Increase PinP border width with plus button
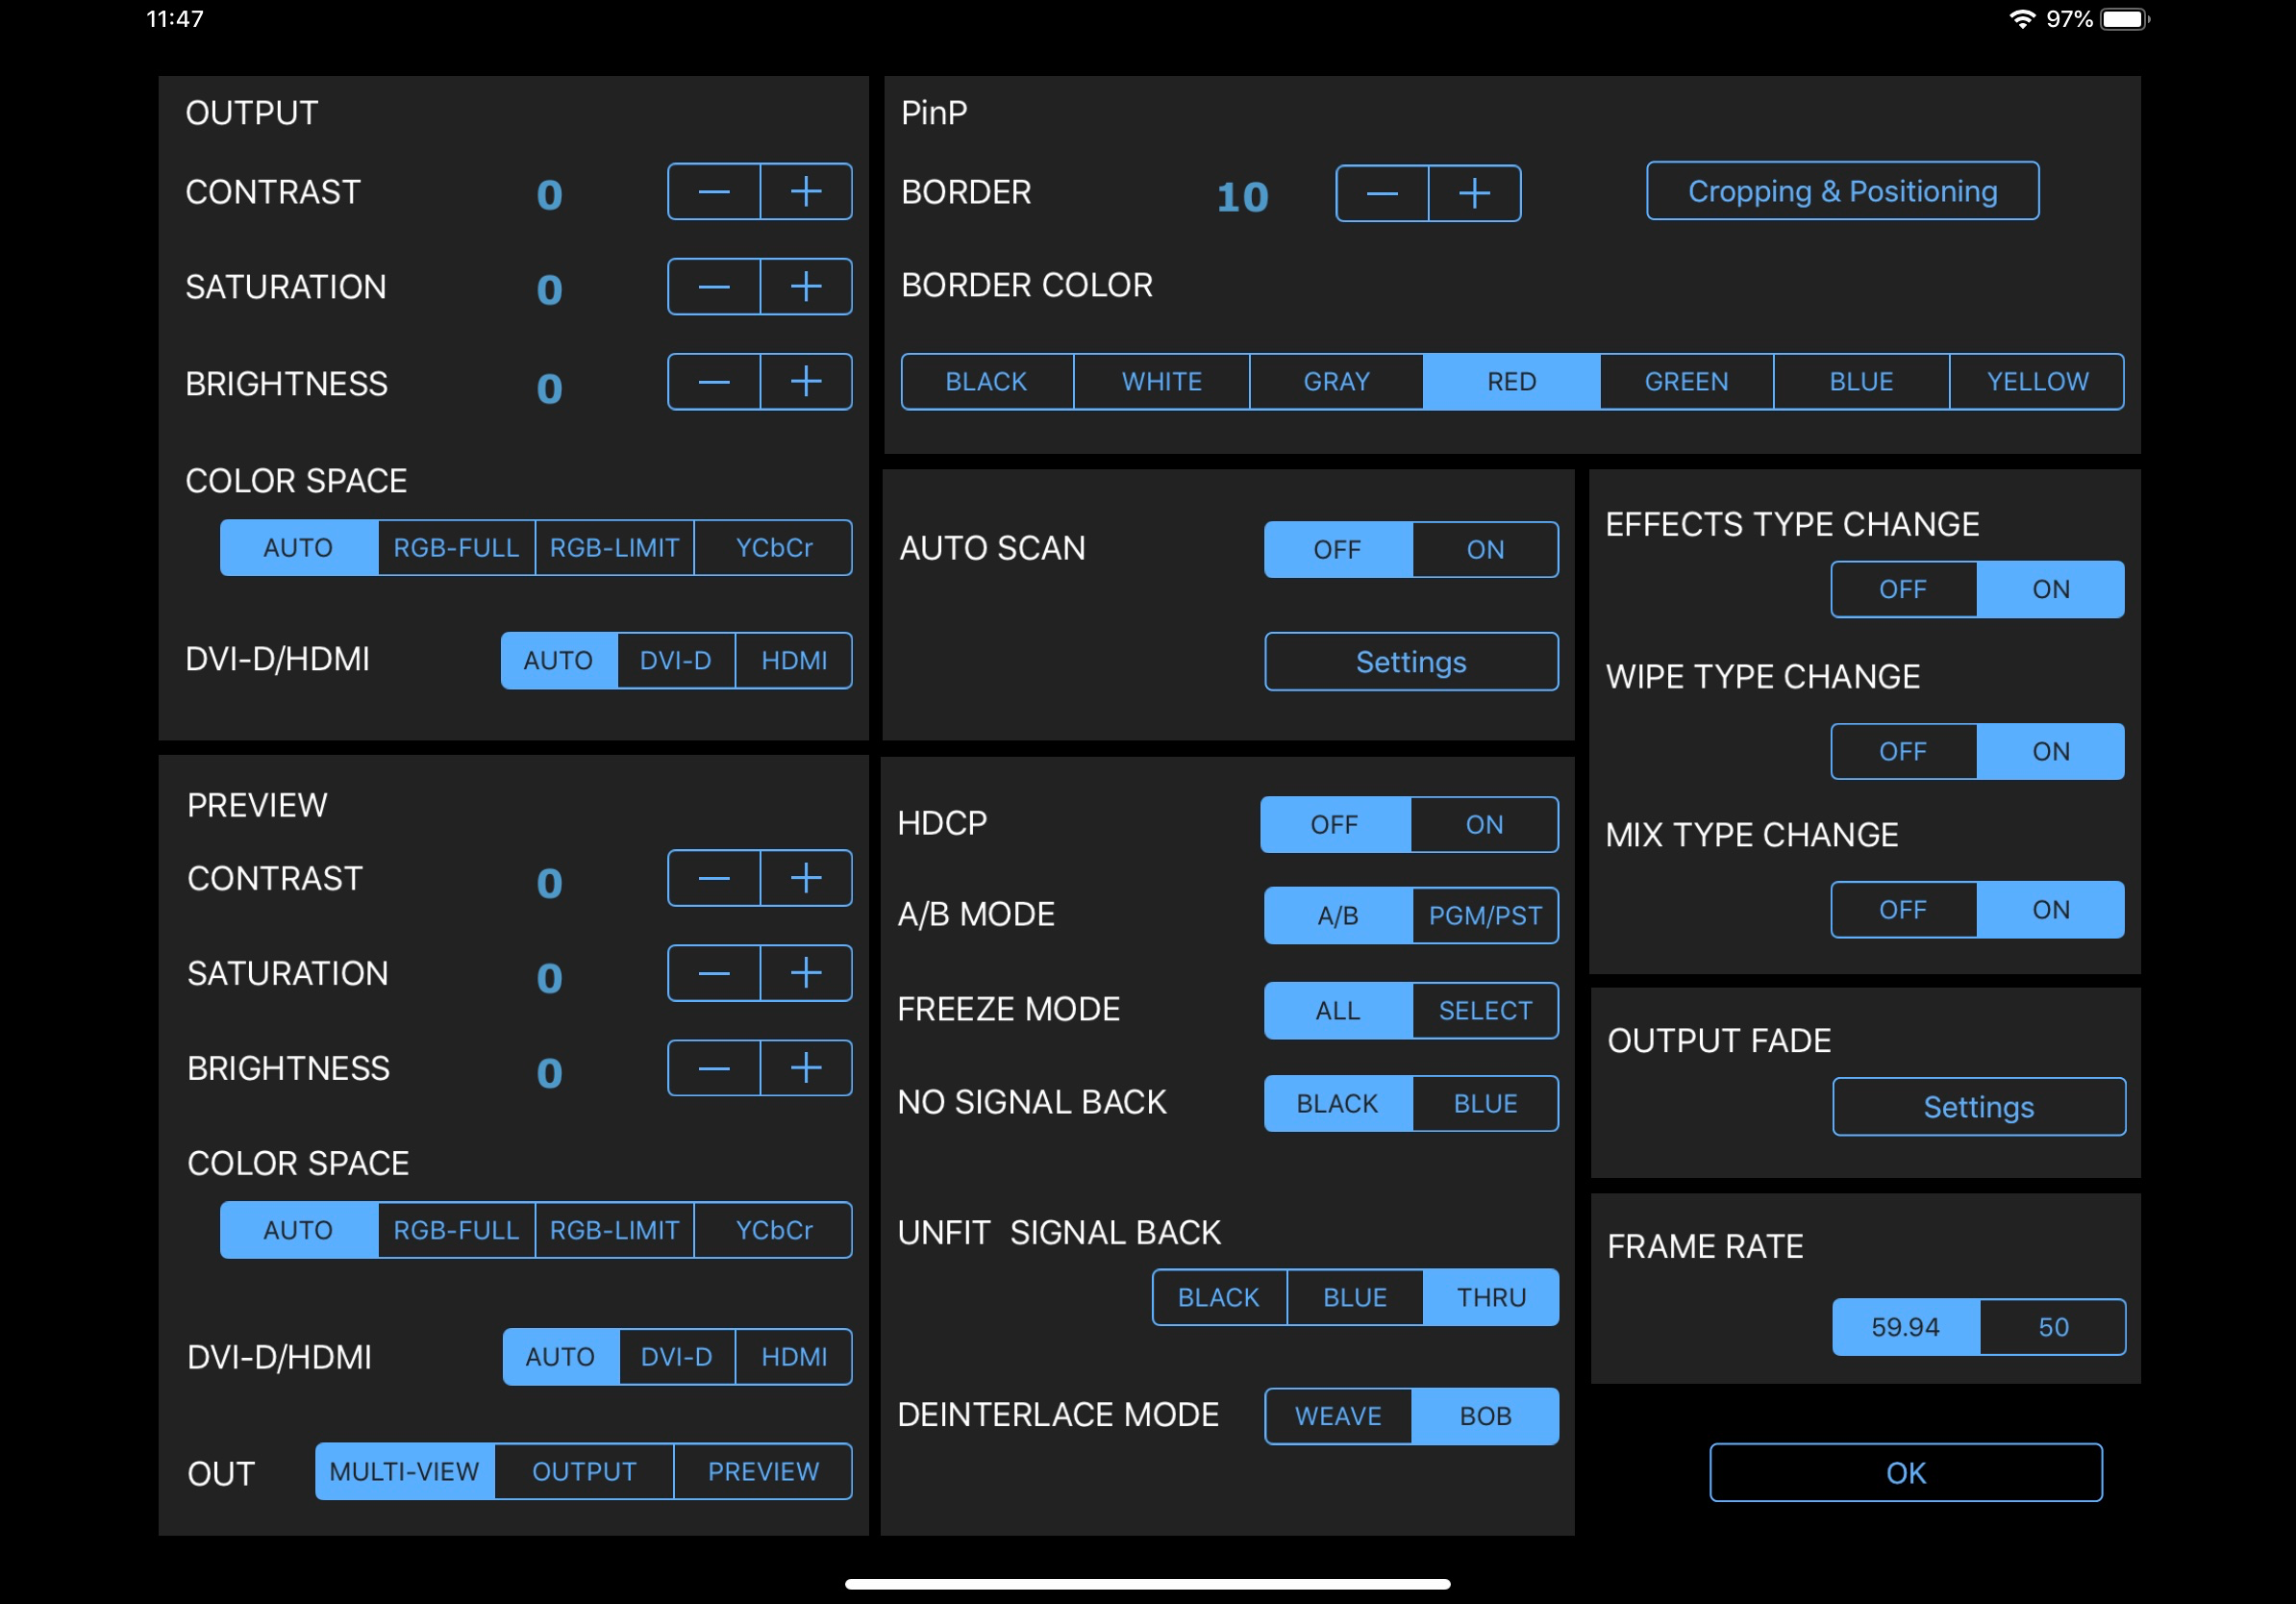The image size is (2296, 1604). (1475, 193)
